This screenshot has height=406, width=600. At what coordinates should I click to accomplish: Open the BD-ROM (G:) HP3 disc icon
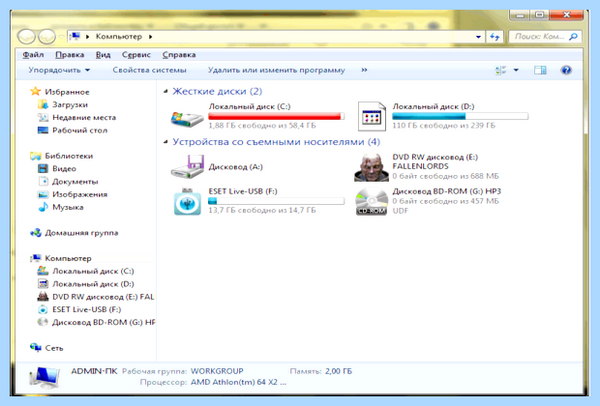(372, 202)
